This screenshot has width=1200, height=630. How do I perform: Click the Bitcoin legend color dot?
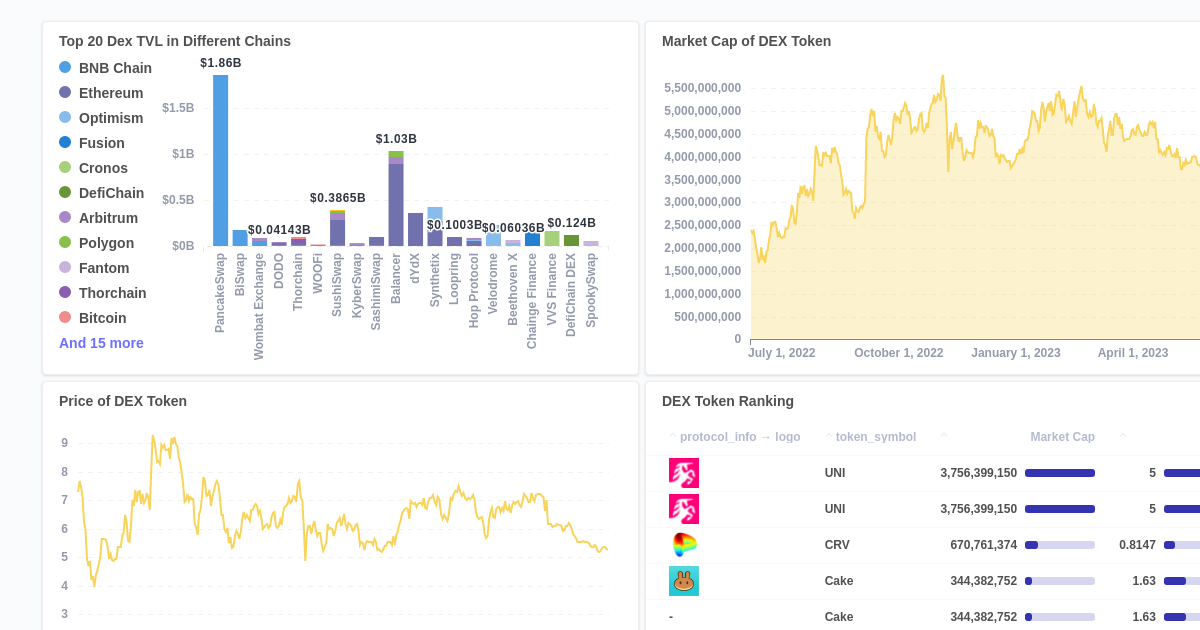[66, 317]
